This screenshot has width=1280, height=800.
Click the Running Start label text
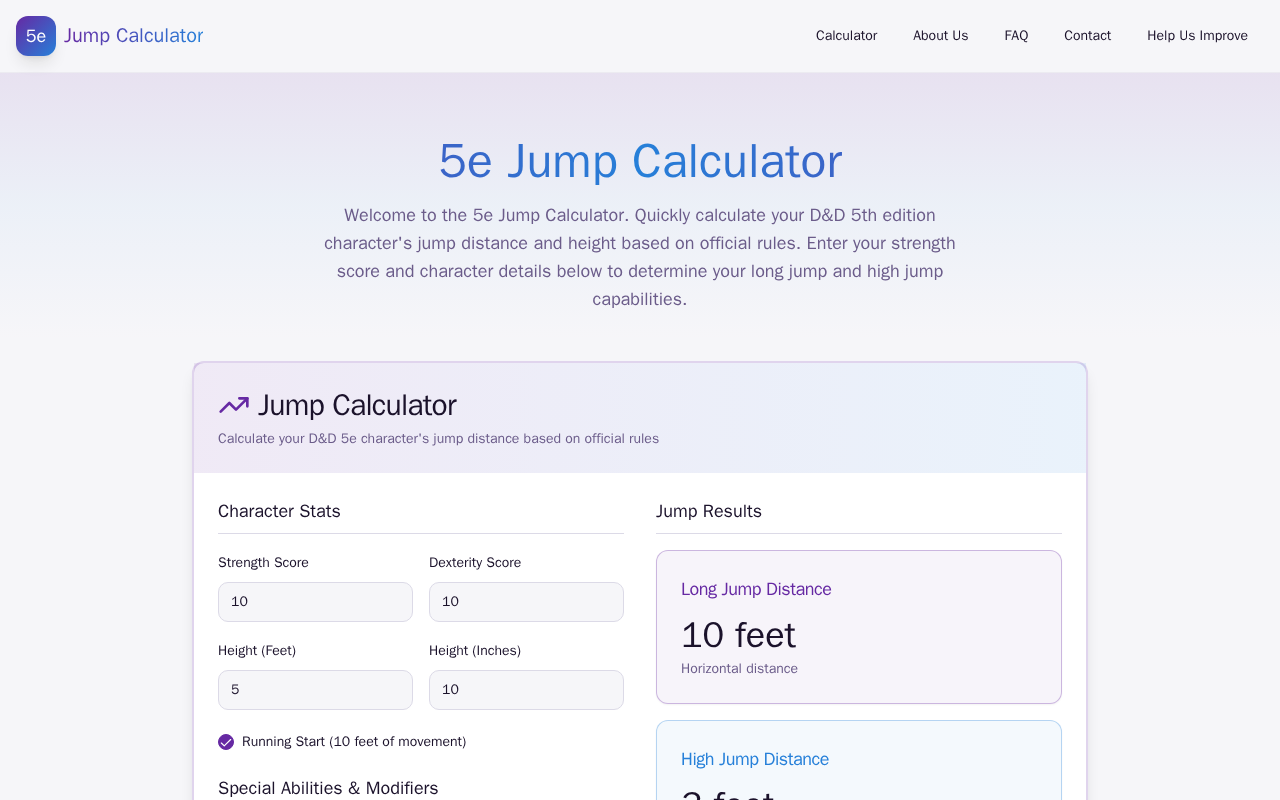click(x=354, y=742)
